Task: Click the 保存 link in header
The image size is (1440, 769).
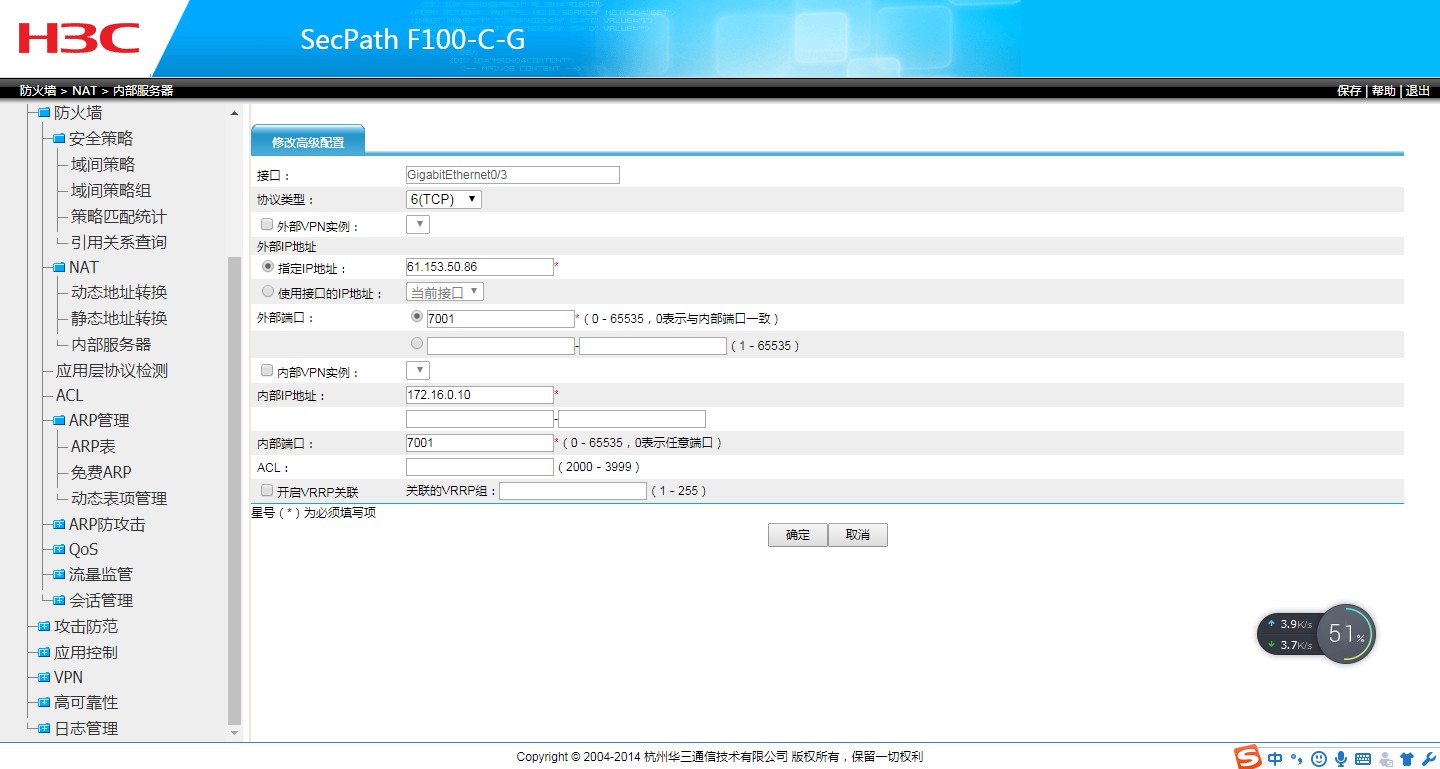Action: [x=1349, y=91]
